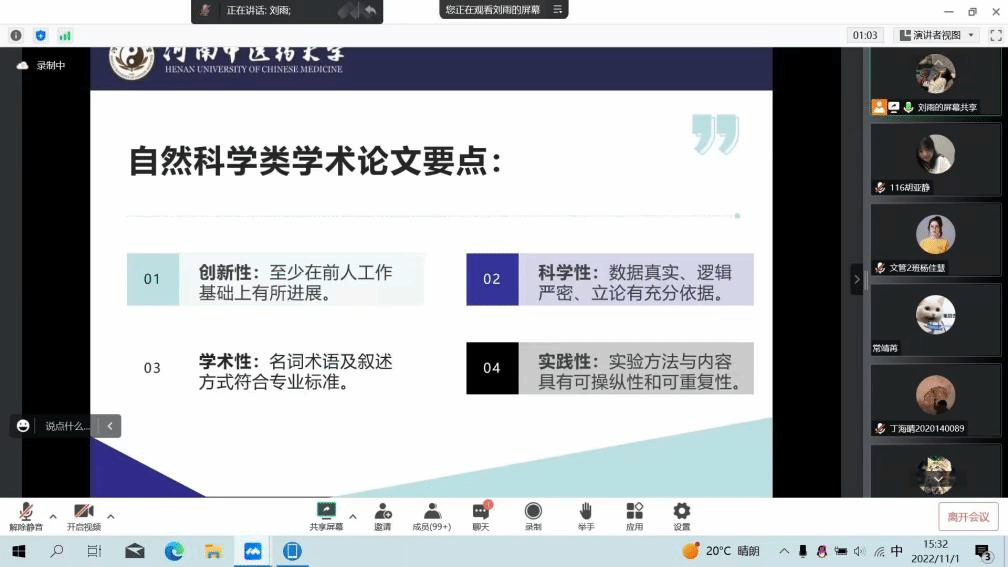Open the menu beside 您正在观看刘南的屏幕
This screenshot has height=567, width=1008.
click(558, 10)
